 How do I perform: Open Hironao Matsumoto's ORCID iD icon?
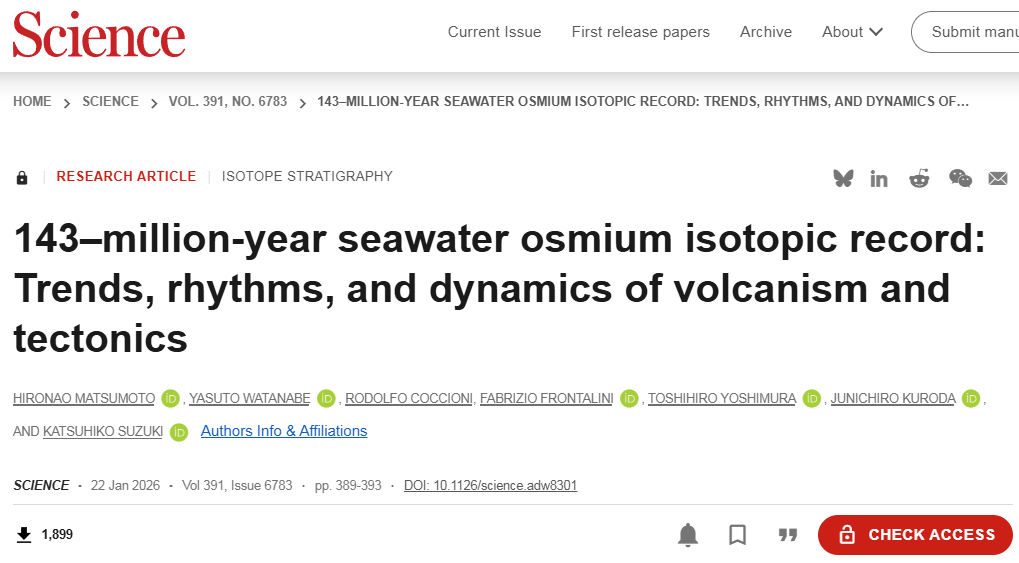pos(170,399)
